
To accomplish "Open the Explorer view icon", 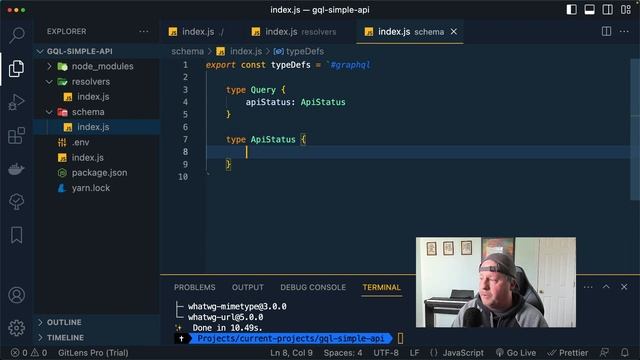I will 17,69.
